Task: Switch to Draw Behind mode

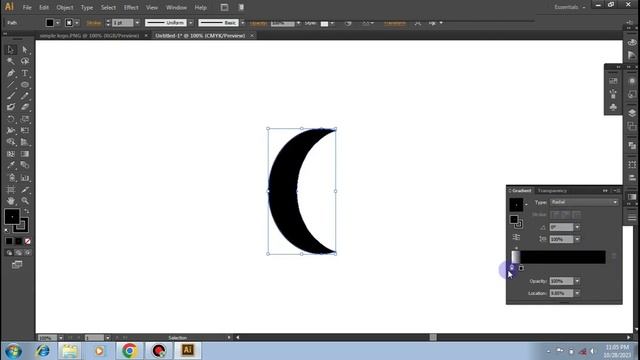Action: [x=18, y=253]
